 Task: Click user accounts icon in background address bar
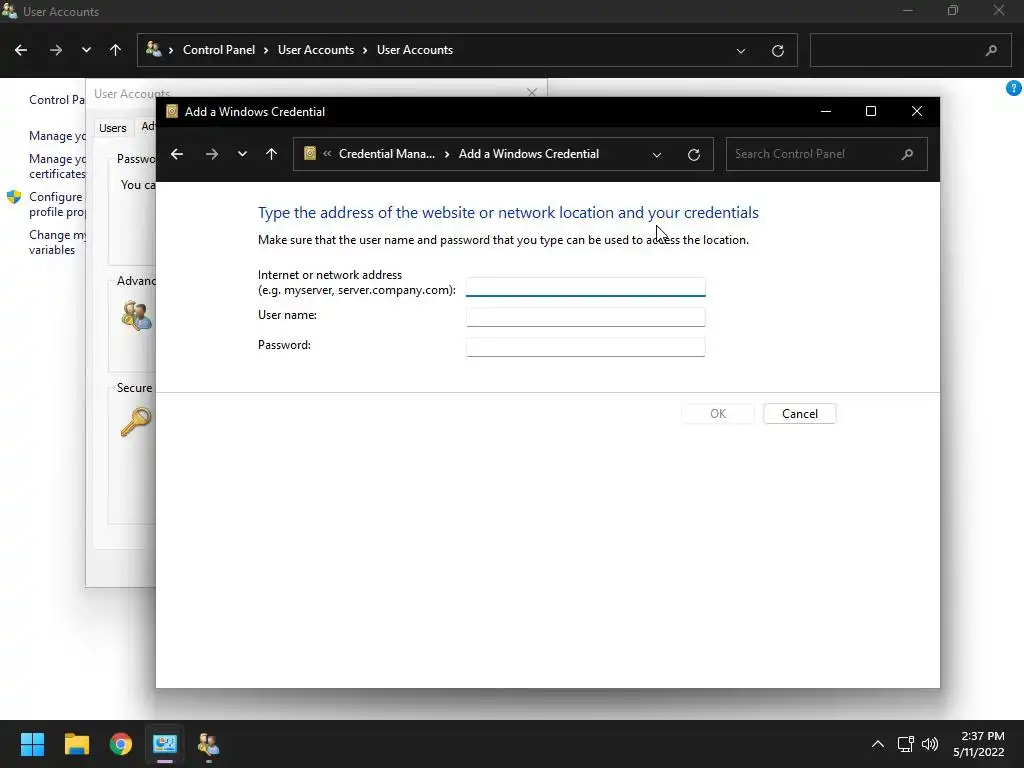pos(153,49)
